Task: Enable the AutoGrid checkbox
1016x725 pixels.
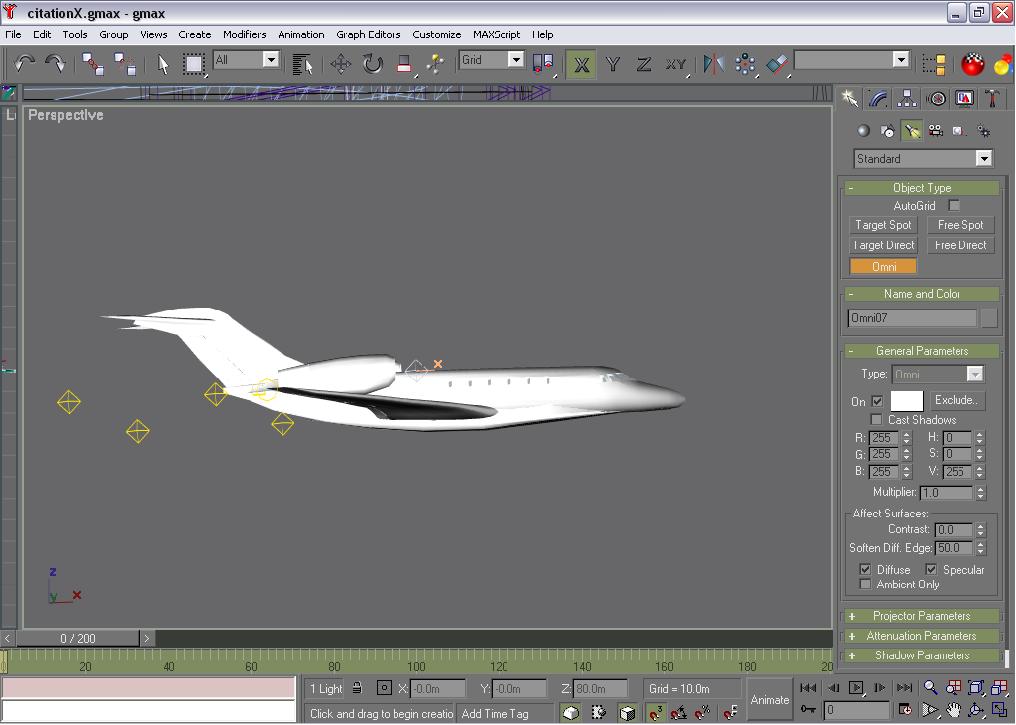Action: pyautogui.click(x=954, y=206)
